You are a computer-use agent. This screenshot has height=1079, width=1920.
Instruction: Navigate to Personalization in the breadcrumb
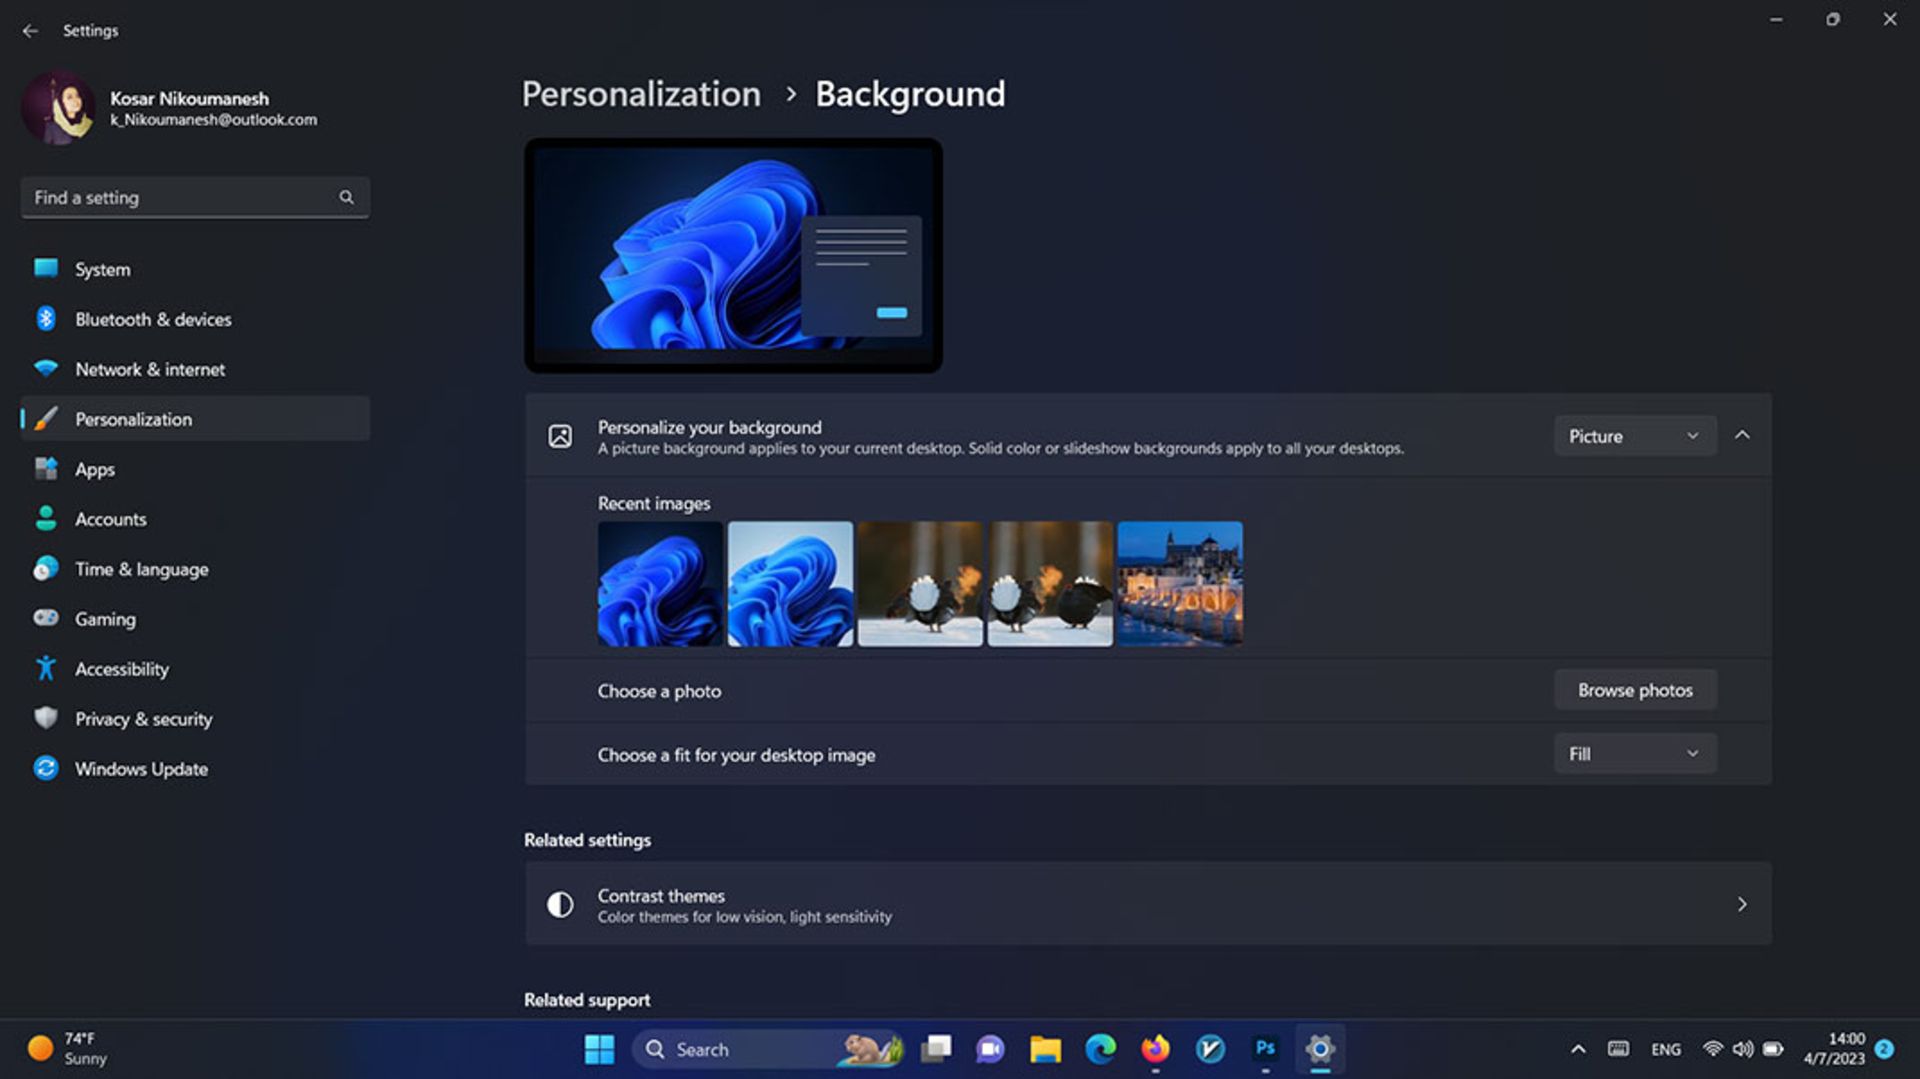click(x=641, y=94)
